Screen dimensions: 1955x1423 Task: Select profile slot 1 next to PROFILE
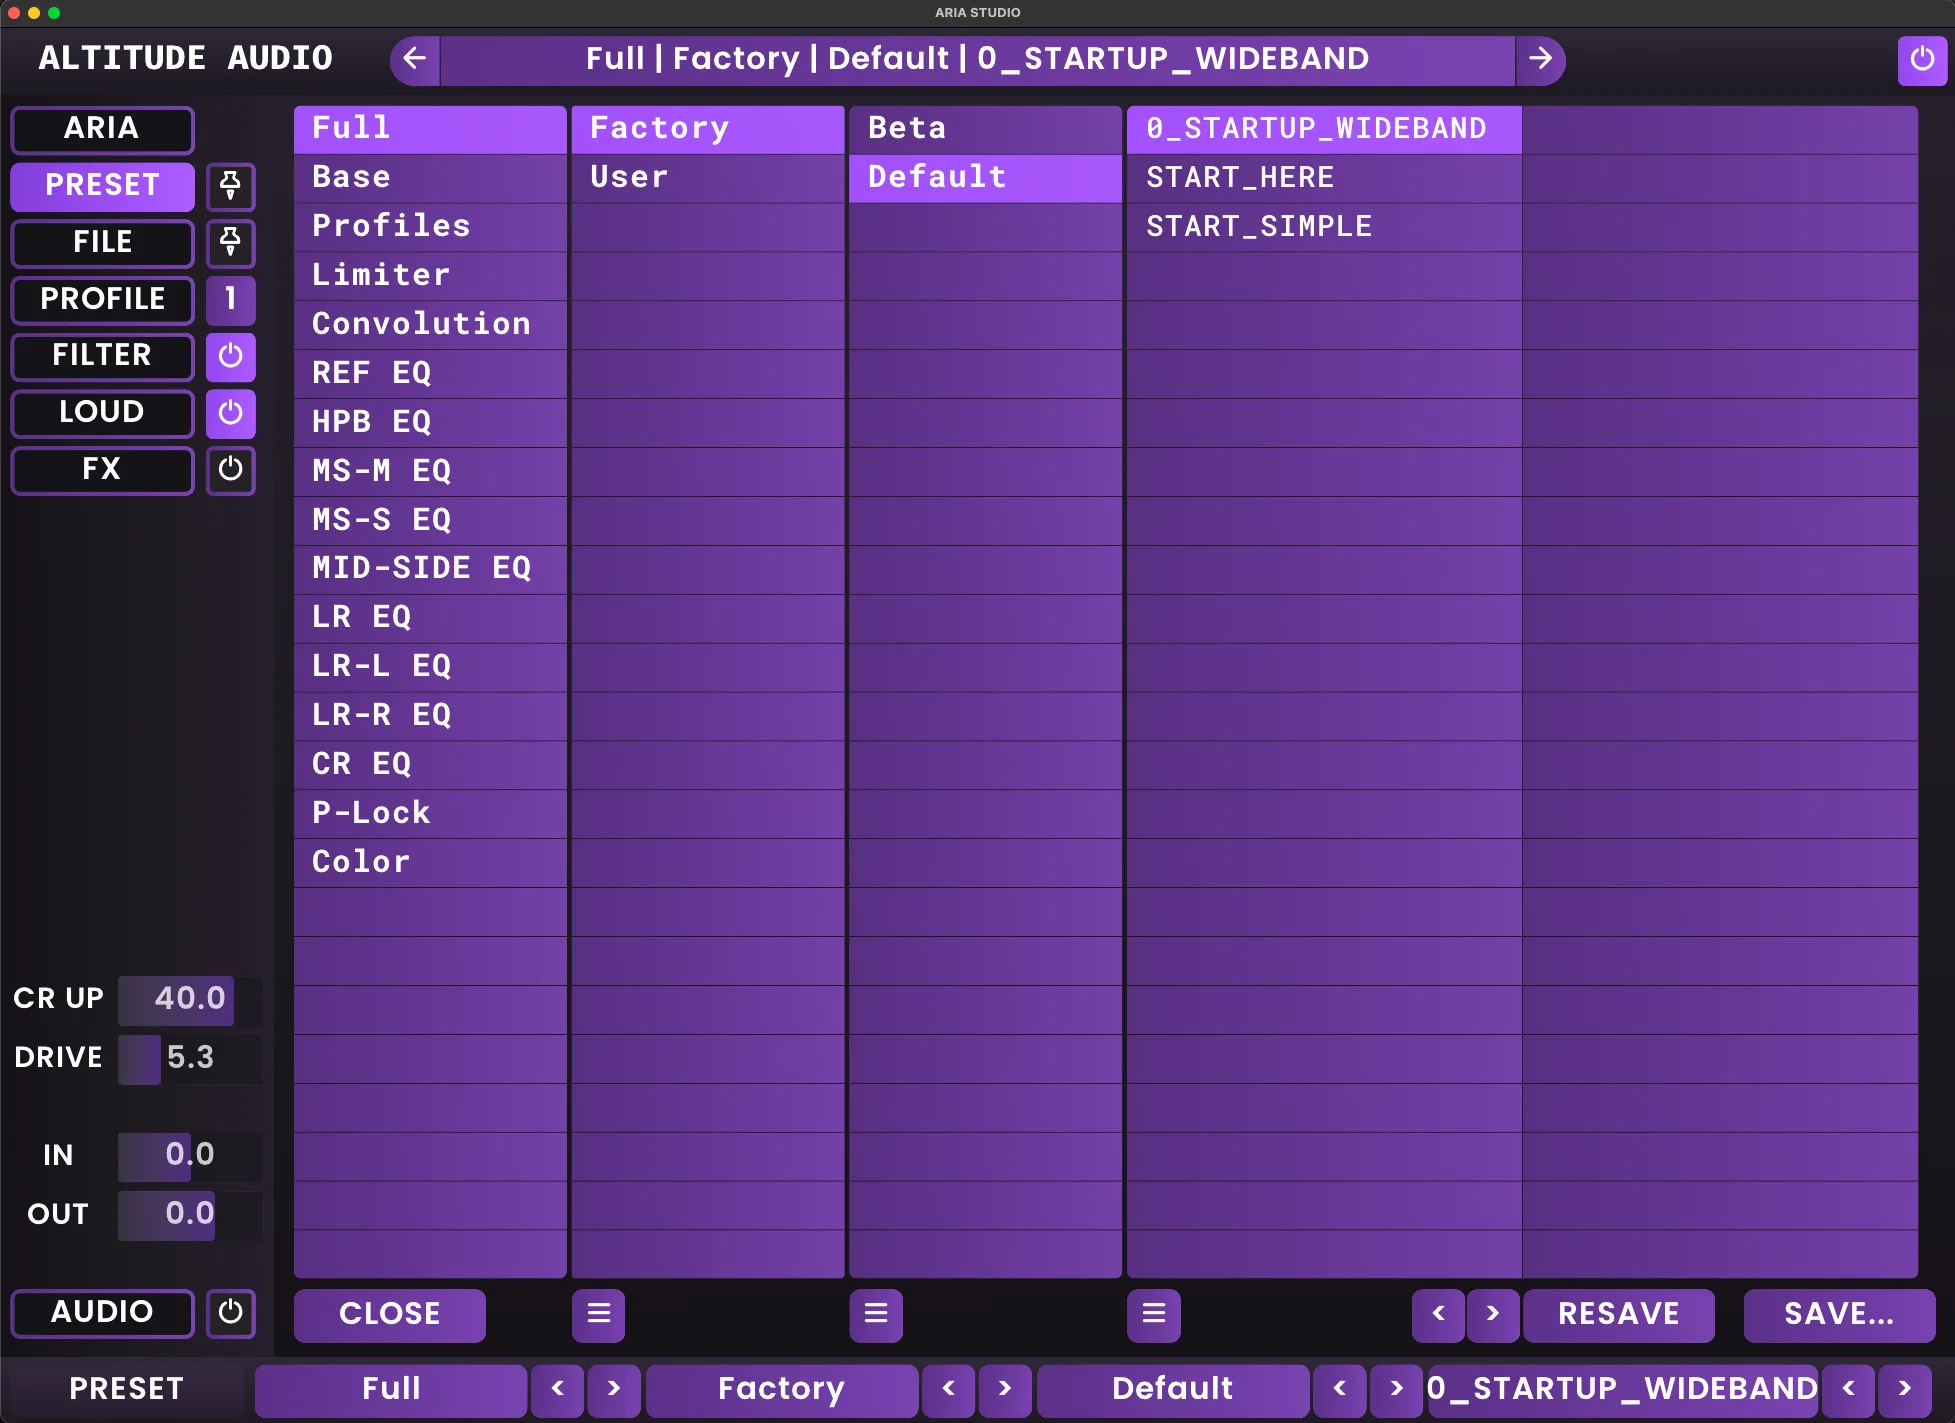click(230, 300)
